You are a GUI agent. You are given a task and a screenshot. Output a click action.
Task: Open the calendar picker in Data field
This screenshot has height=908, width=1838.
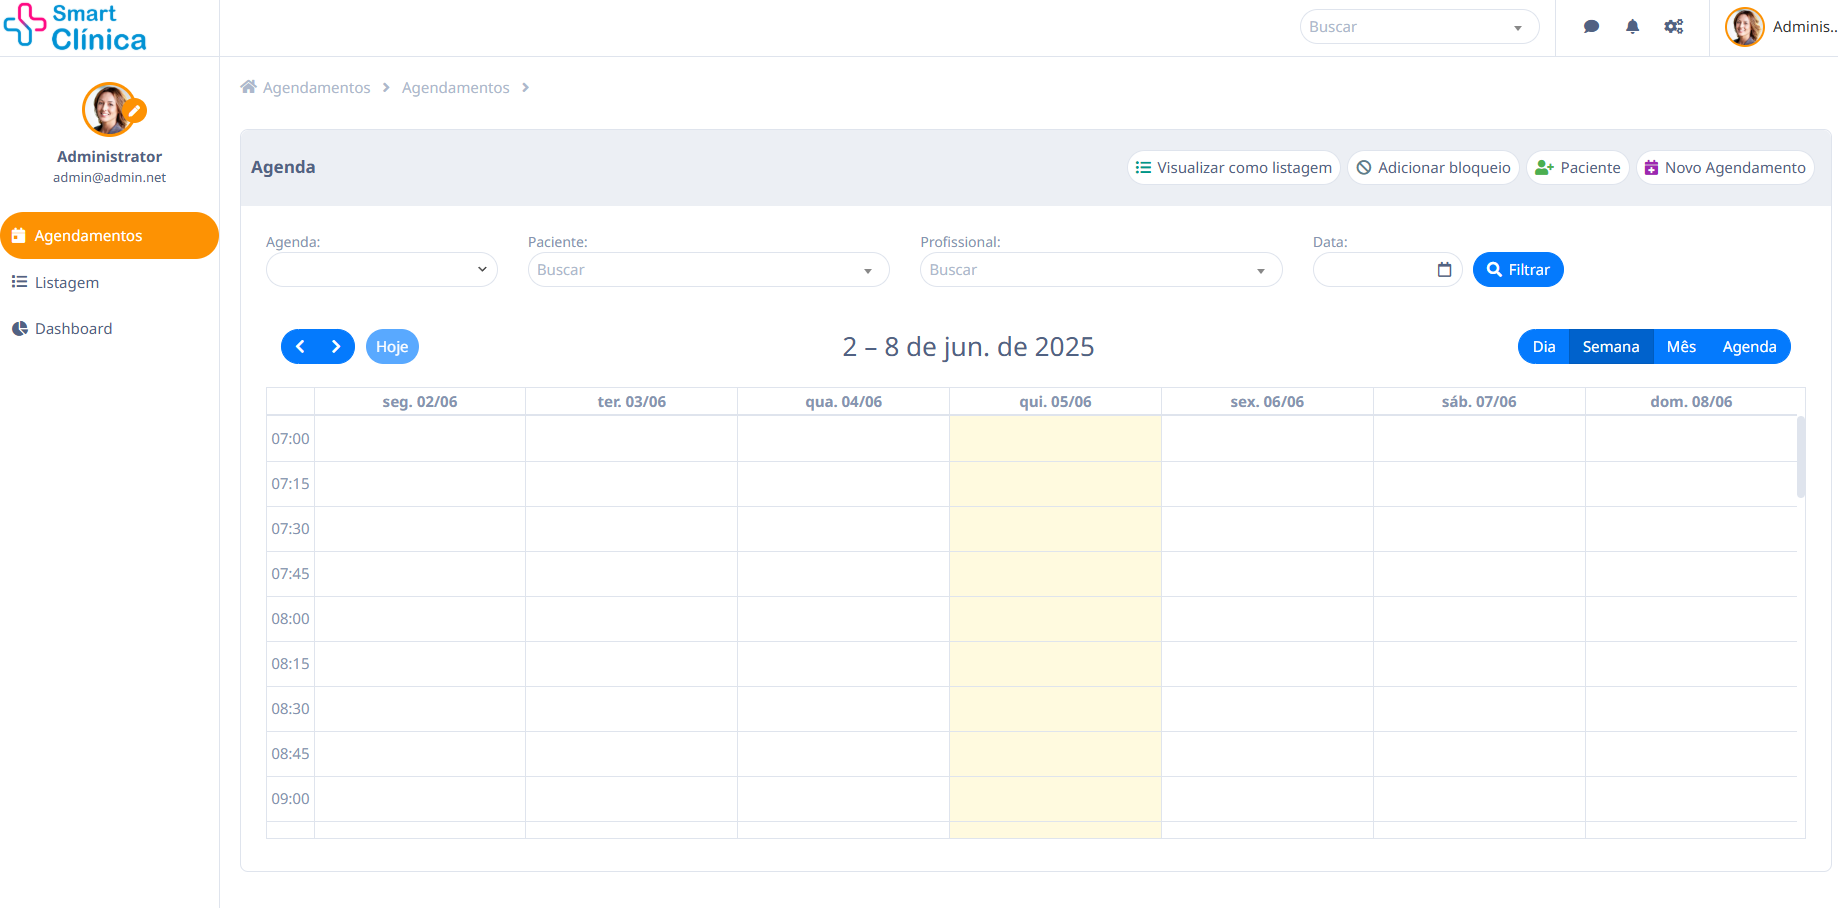[x=1444, y=270]
